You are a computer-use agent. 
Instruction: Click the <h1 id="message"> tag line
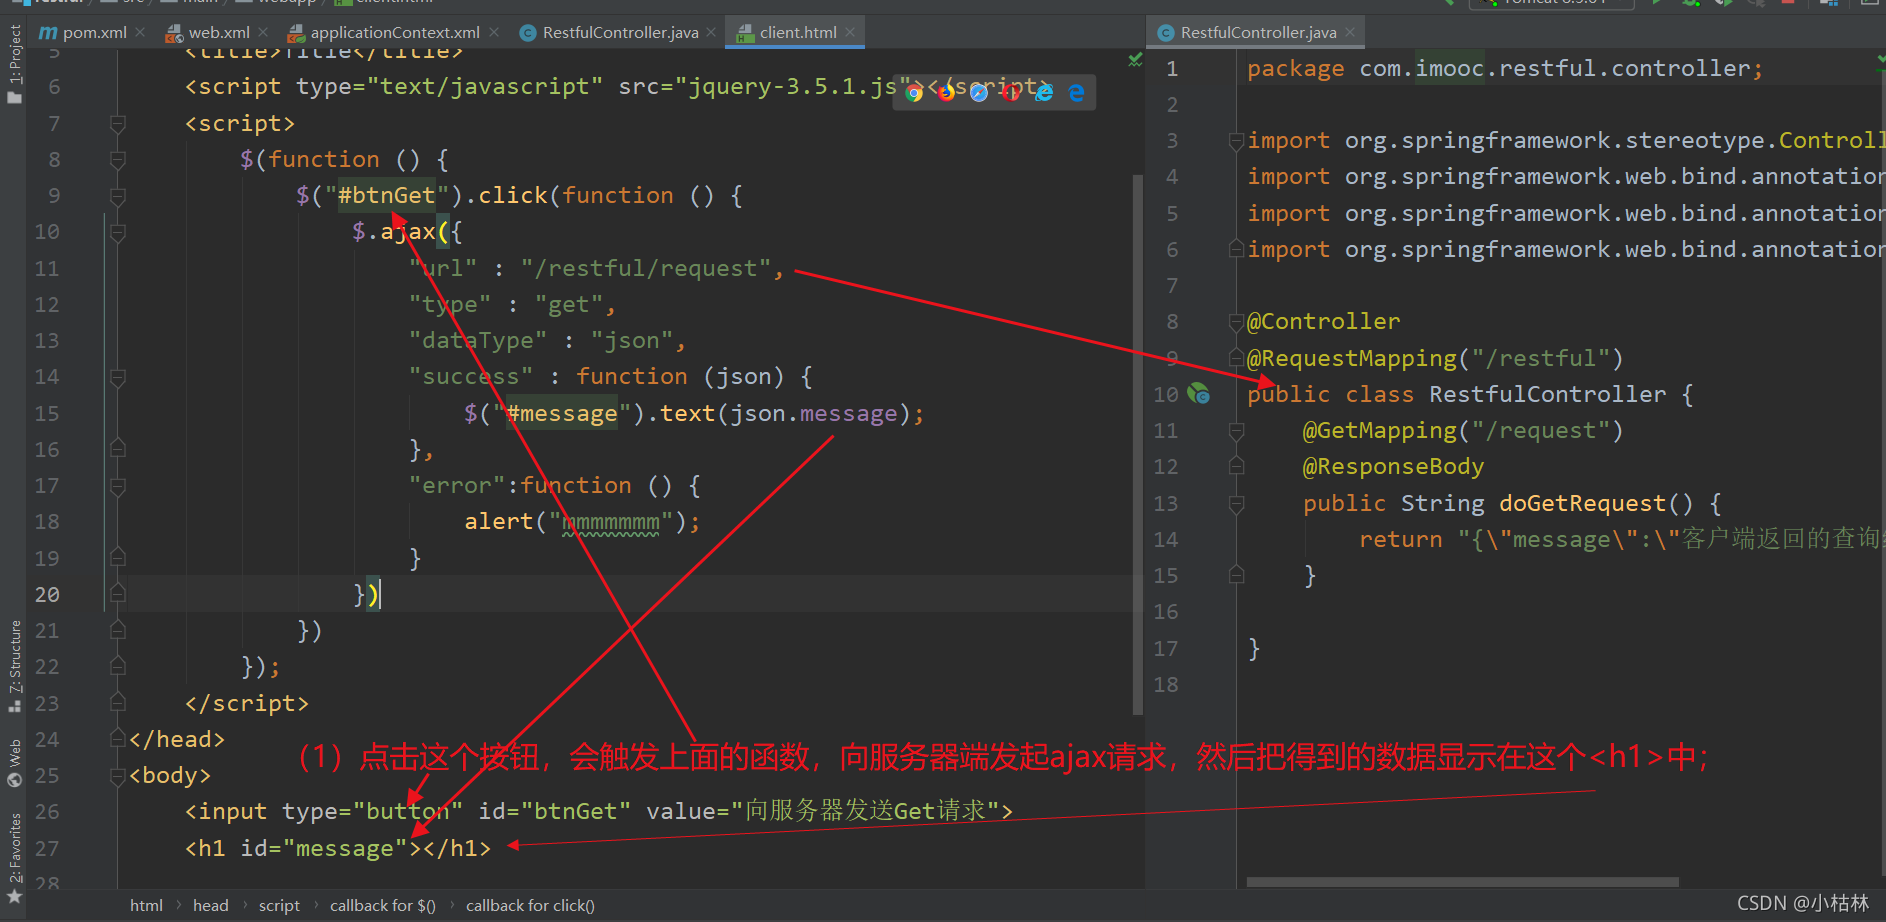pyautogui.click(x=338, y=848)
